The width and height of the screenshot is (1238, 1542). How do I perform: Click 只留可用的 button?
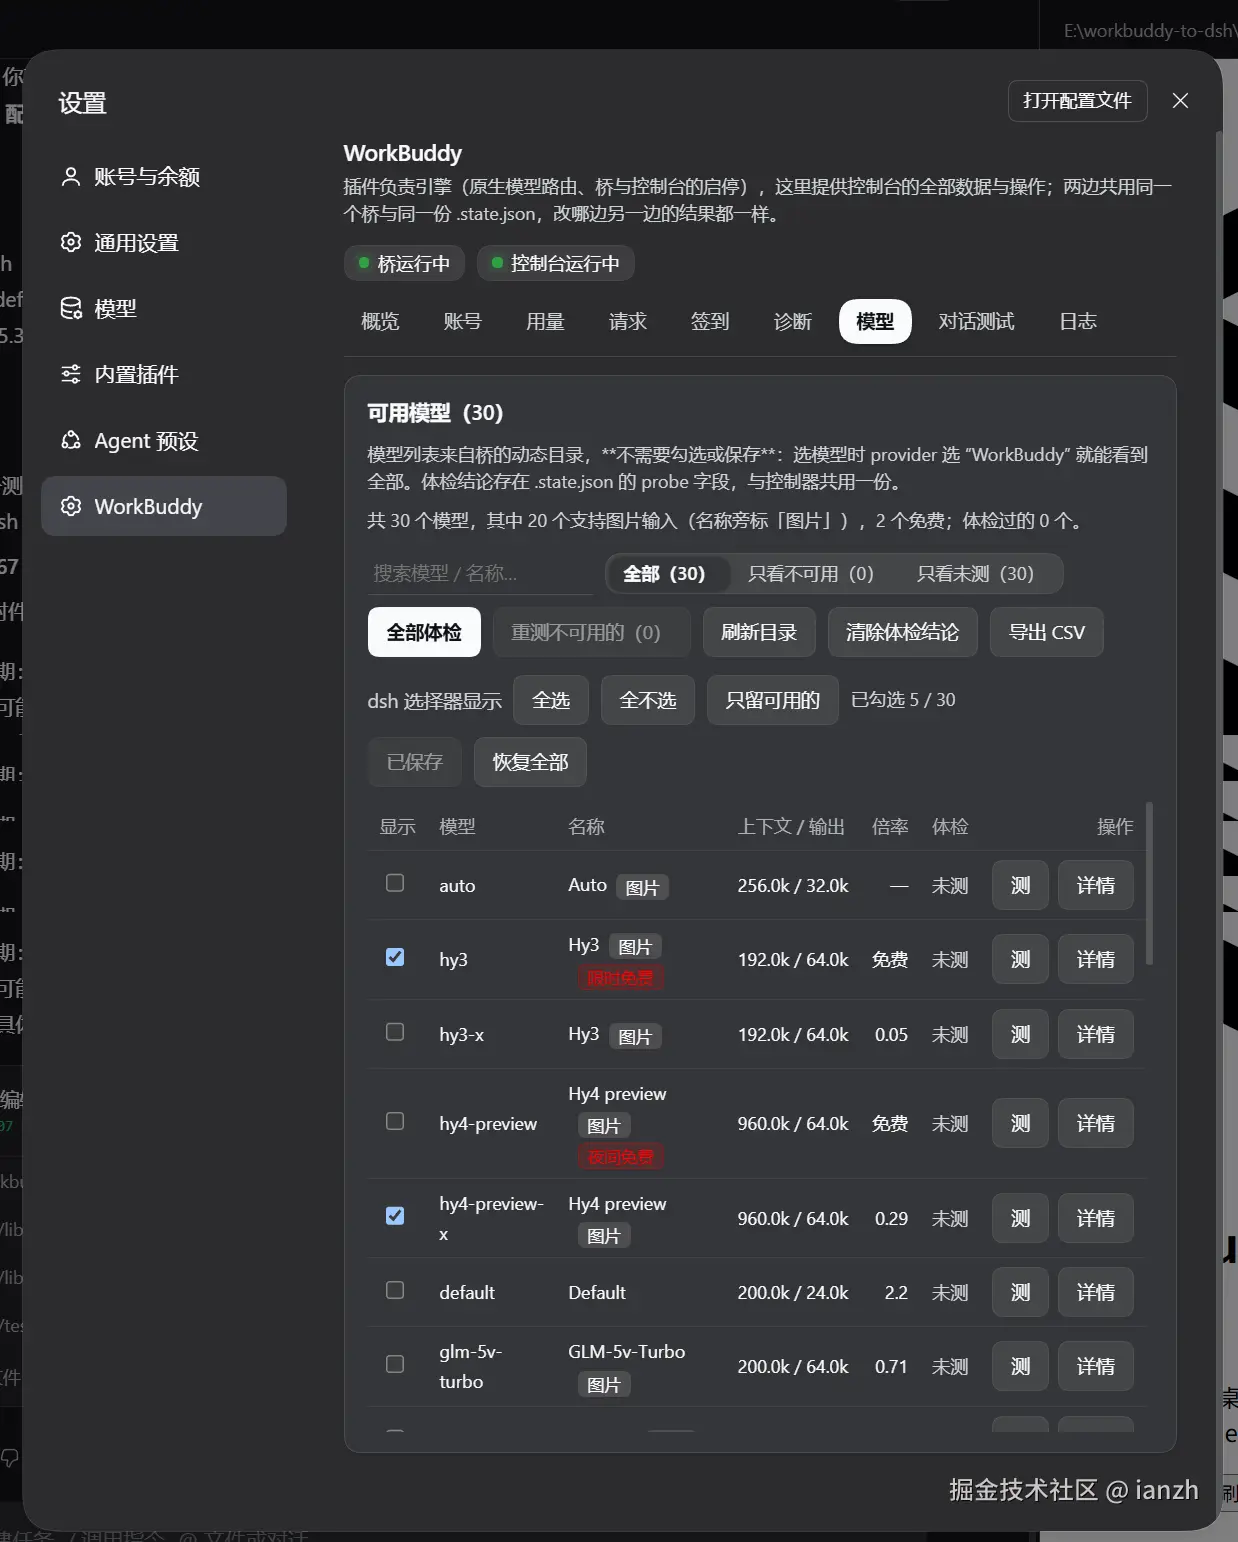(773, 700)
